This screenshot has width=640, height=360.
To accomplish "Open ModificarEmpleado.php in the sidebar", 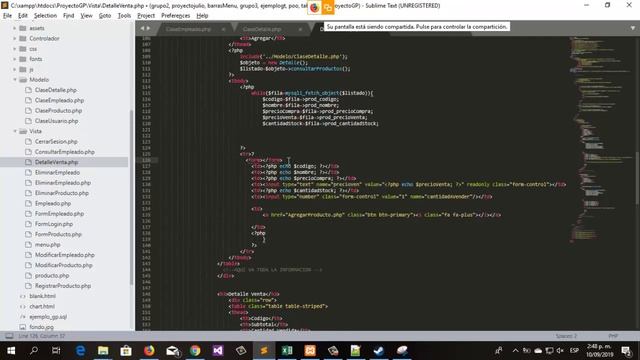I will click(x=64, y=255).
